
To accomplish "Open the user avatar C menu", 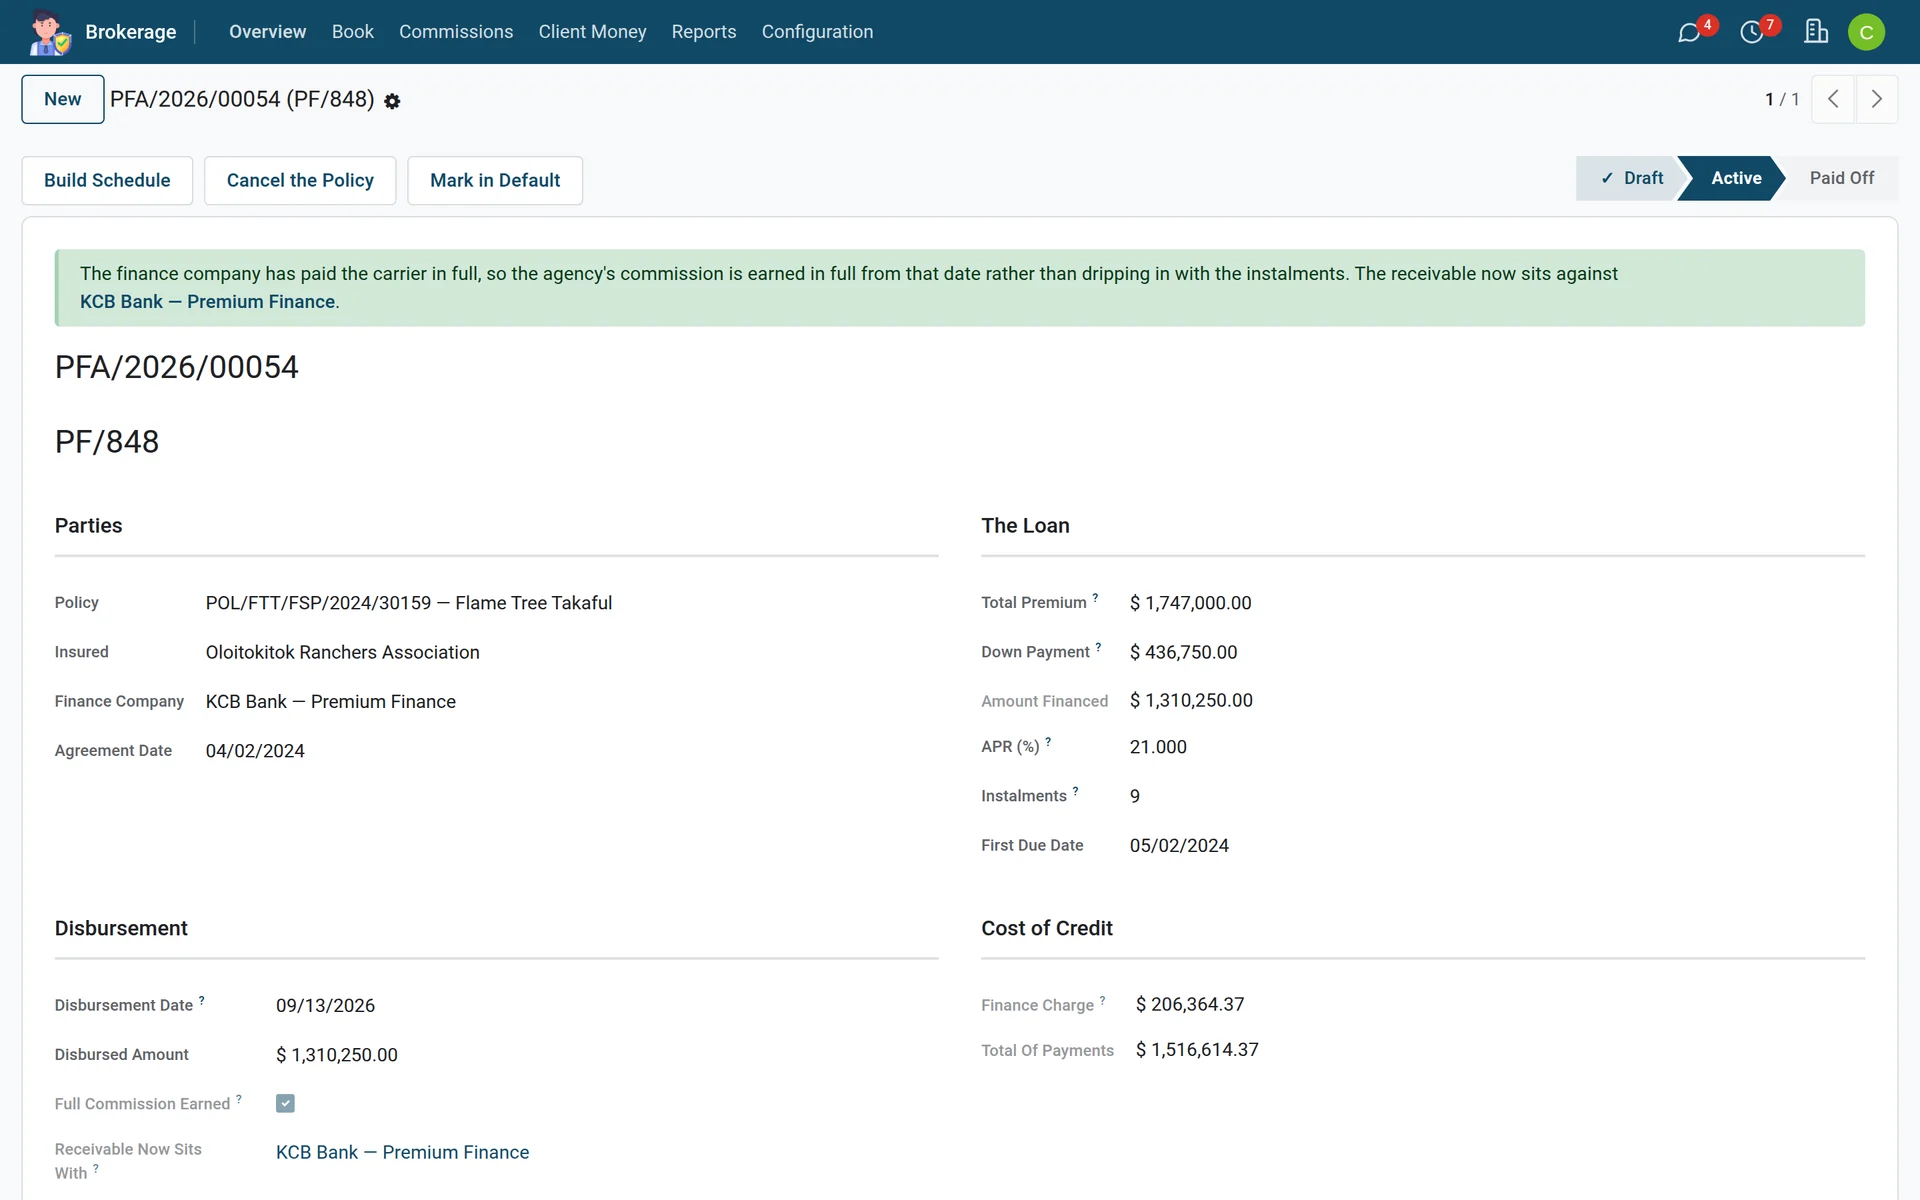I will [x=1866, y=32].
